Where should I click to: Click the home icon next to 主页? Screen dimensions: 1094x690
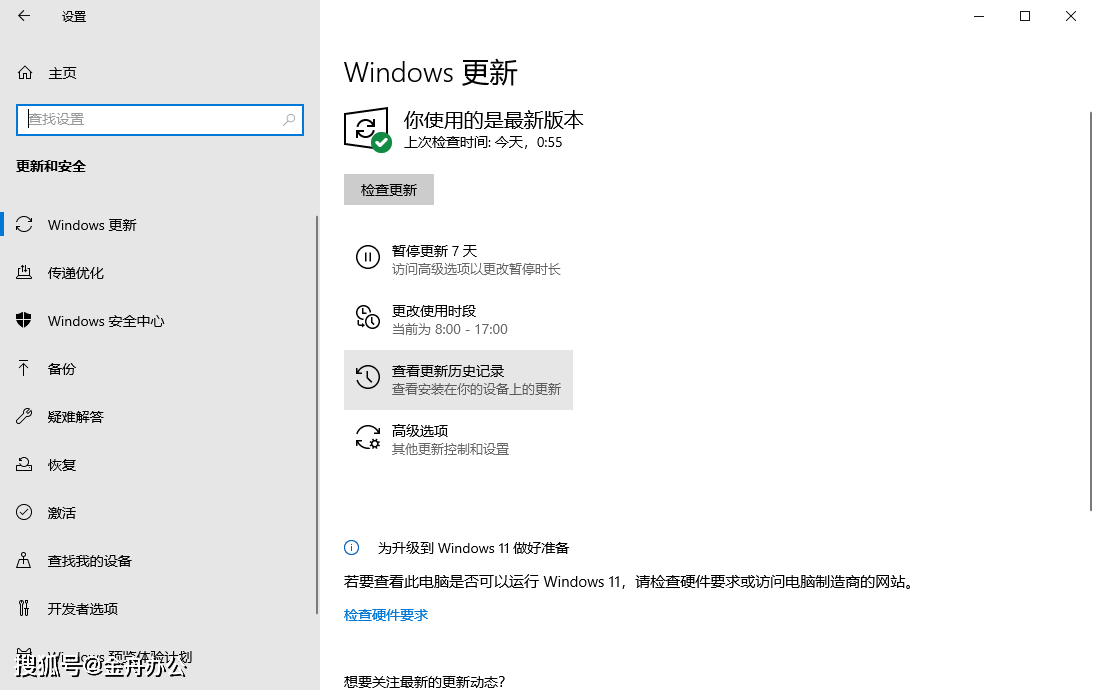25,73
